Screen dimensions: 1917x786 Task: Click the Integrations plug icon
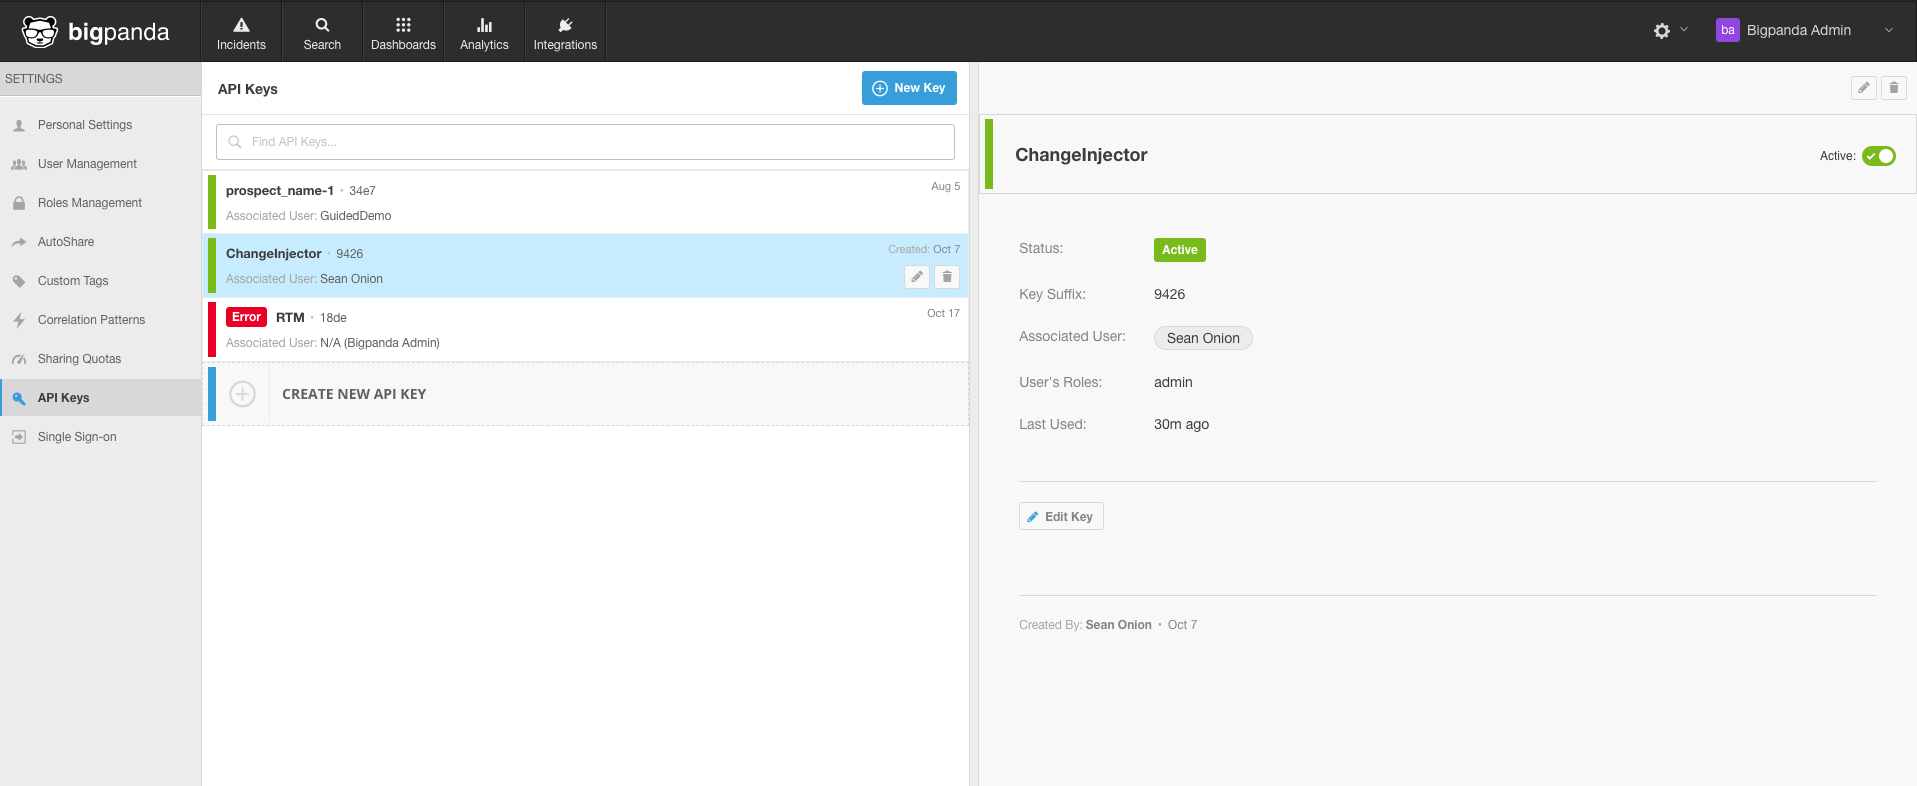coord(565,25)
